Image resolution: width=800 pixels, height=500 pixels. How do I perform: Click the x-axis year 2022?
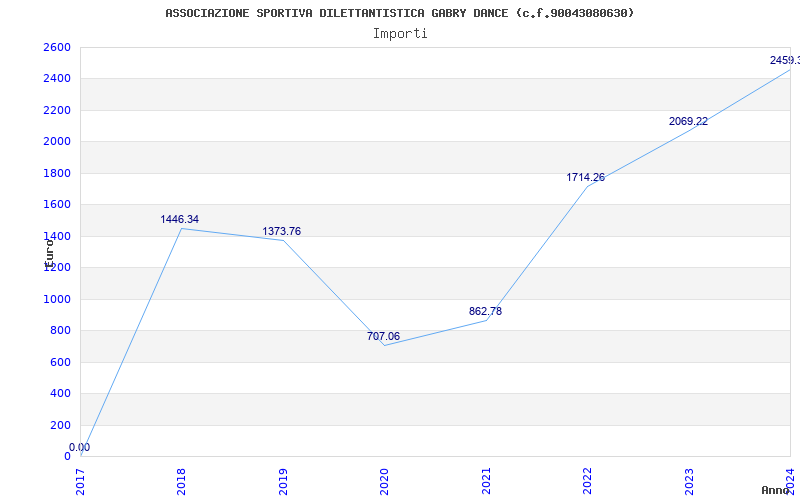pos(587,481)
